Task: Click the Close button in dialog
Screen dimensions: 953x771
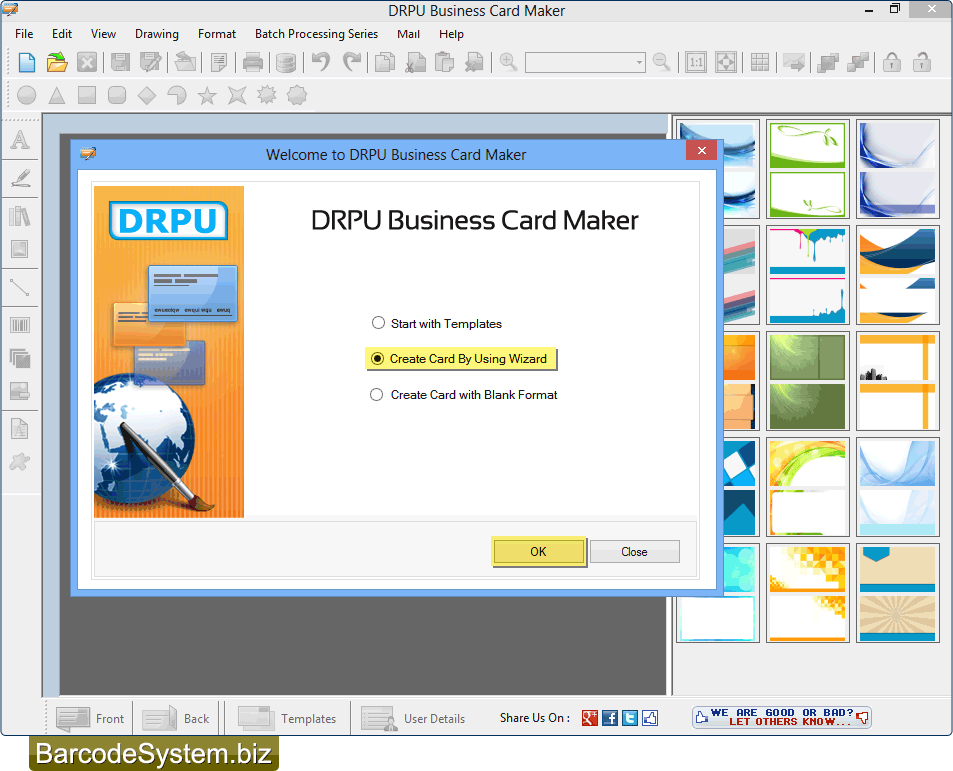Action: click(635, 552)
